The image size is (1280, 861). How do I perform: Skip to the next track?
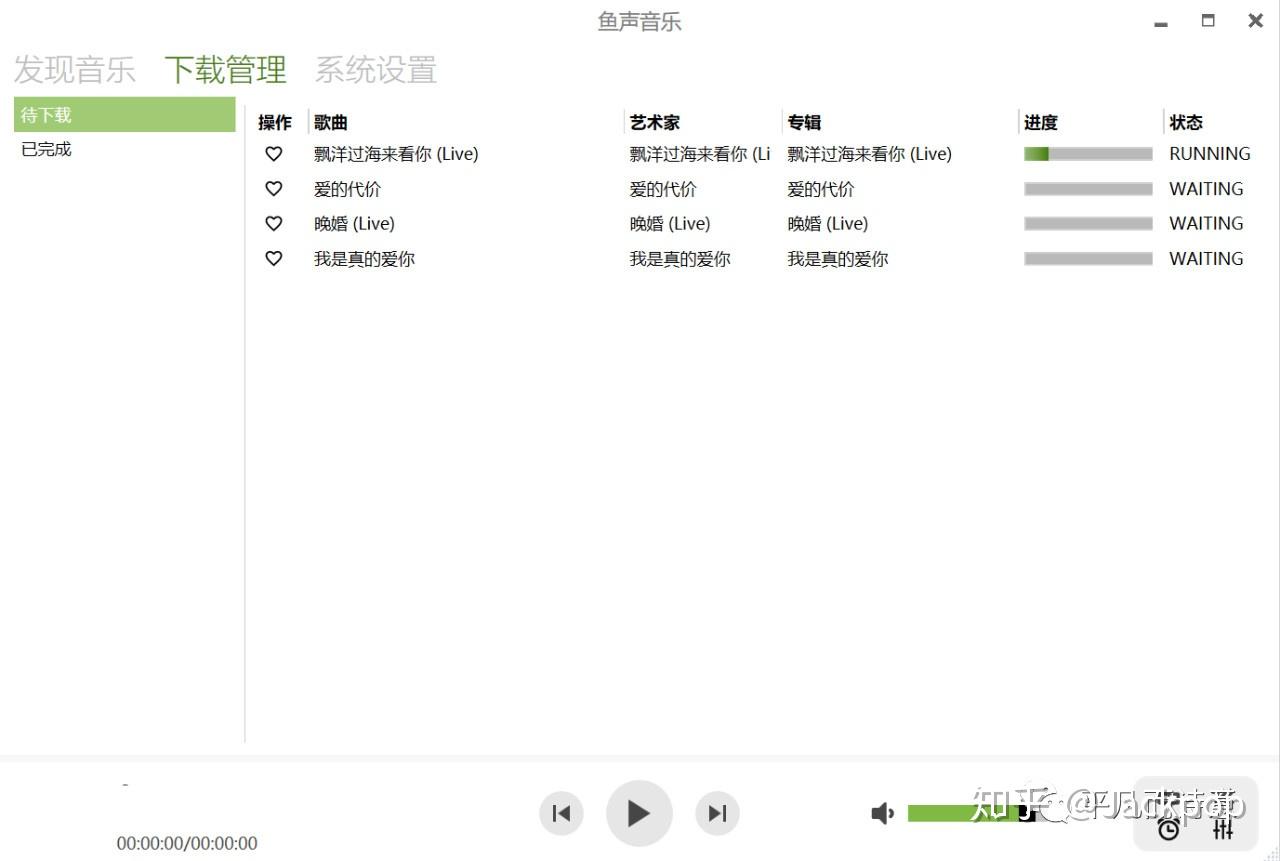717,813
